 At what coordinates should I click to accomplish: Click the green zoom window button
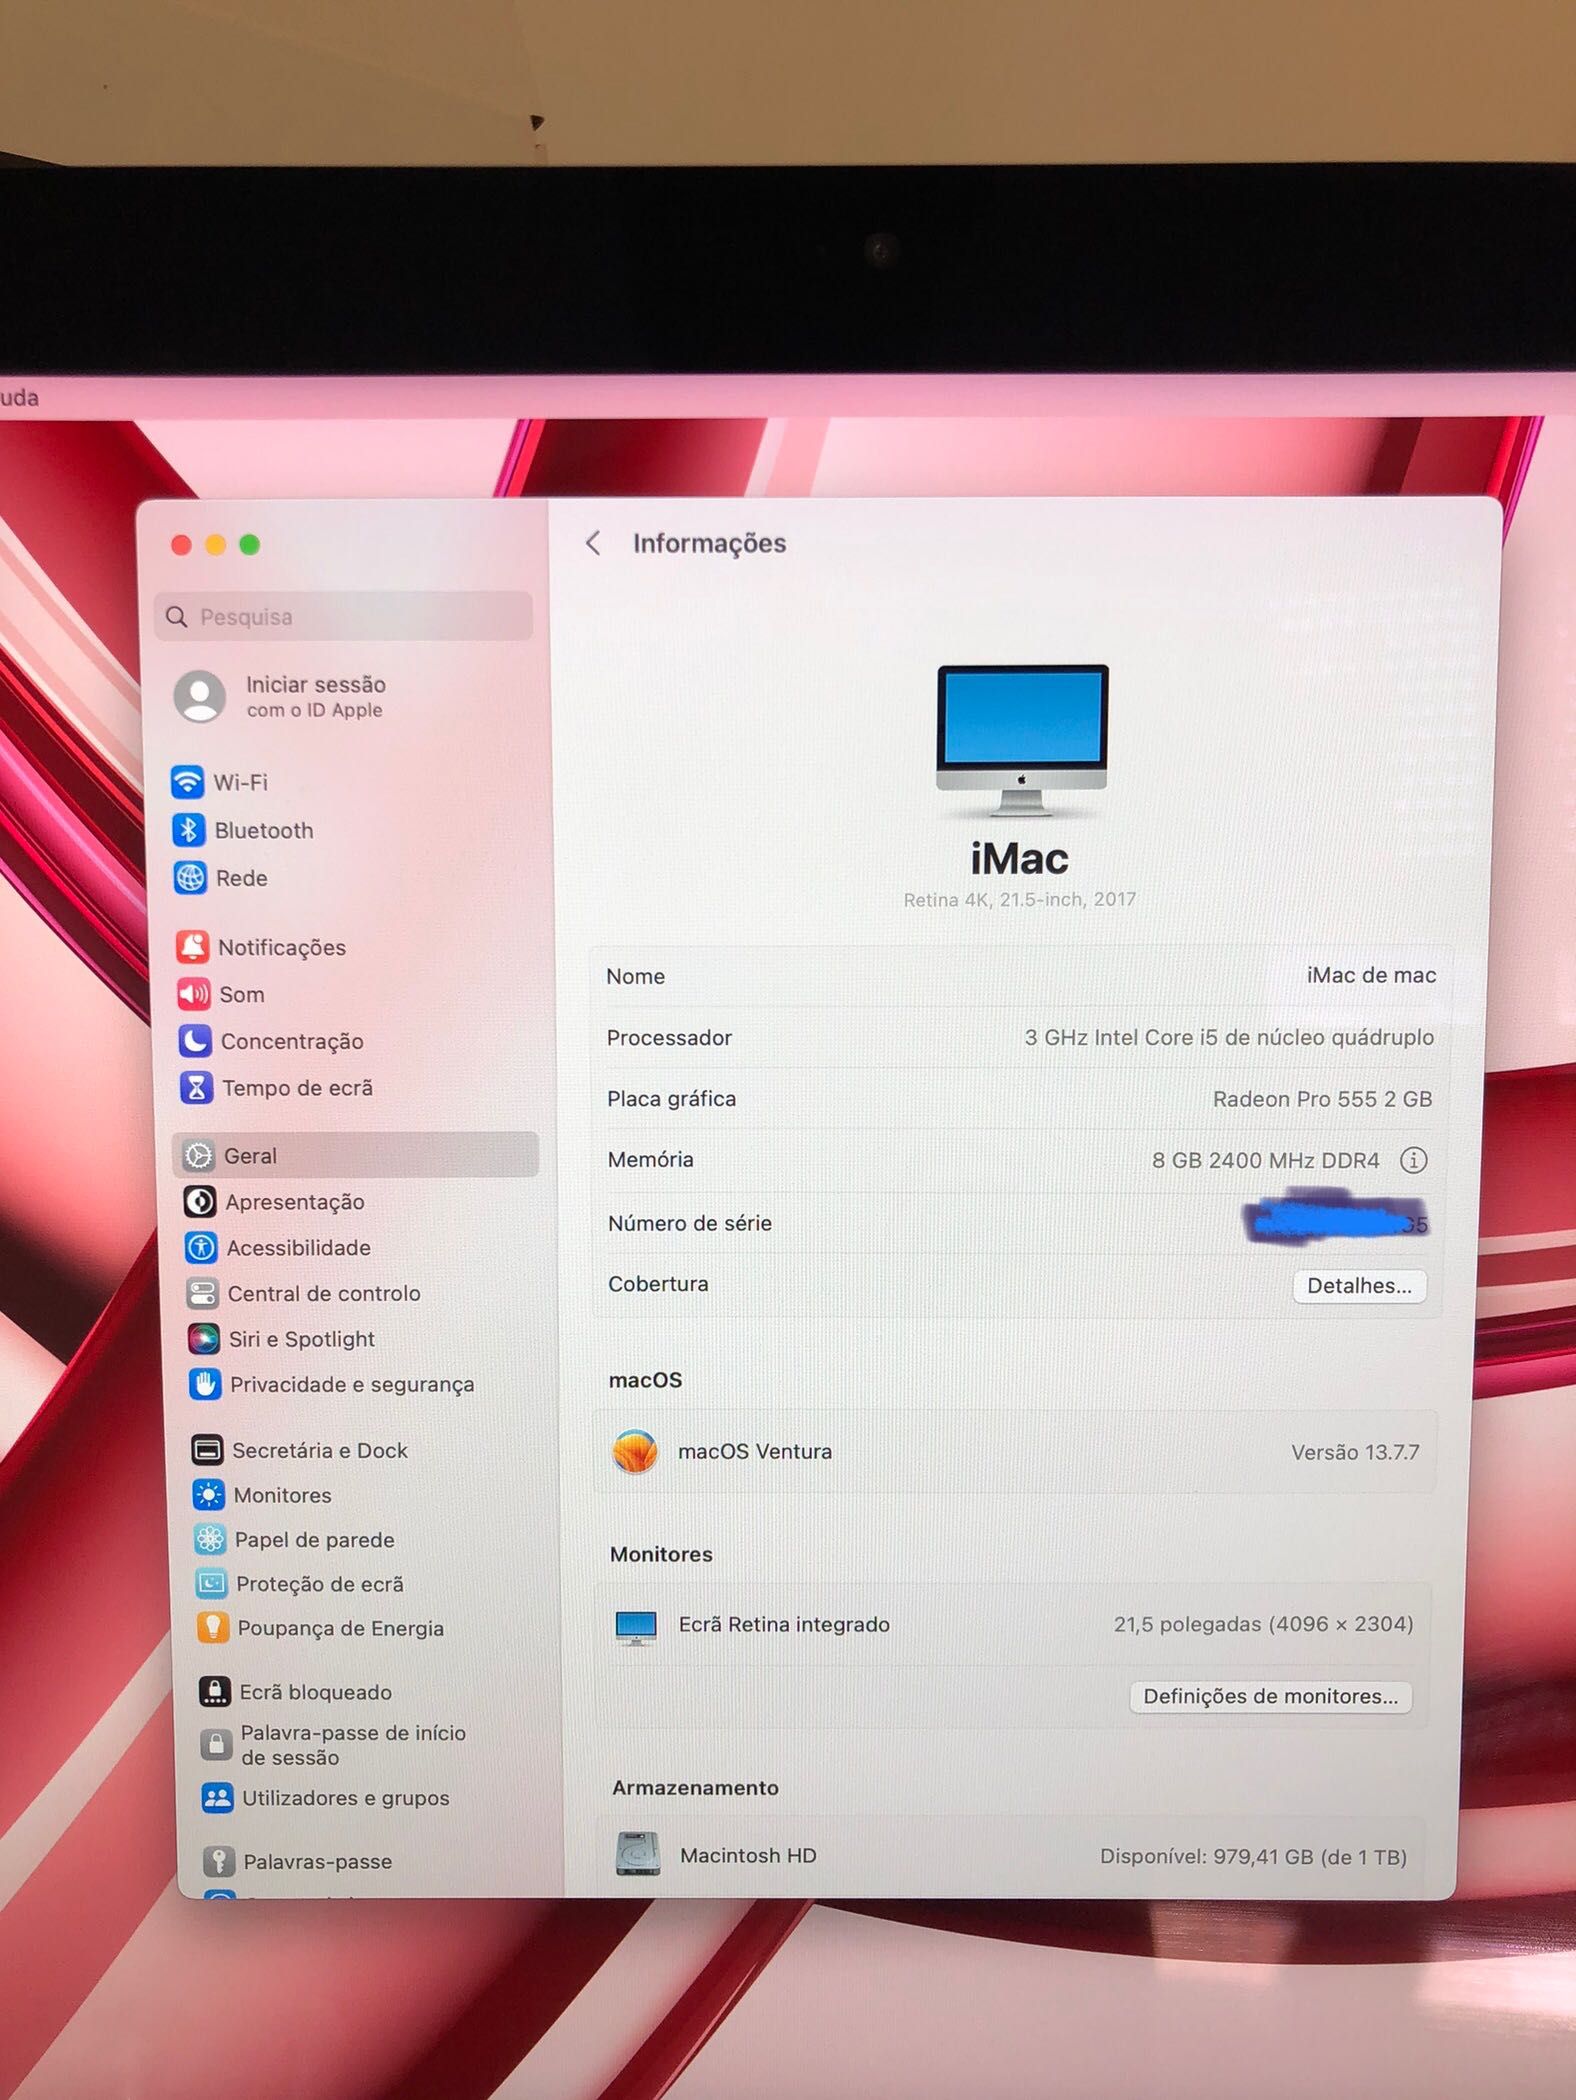point(250,544)
